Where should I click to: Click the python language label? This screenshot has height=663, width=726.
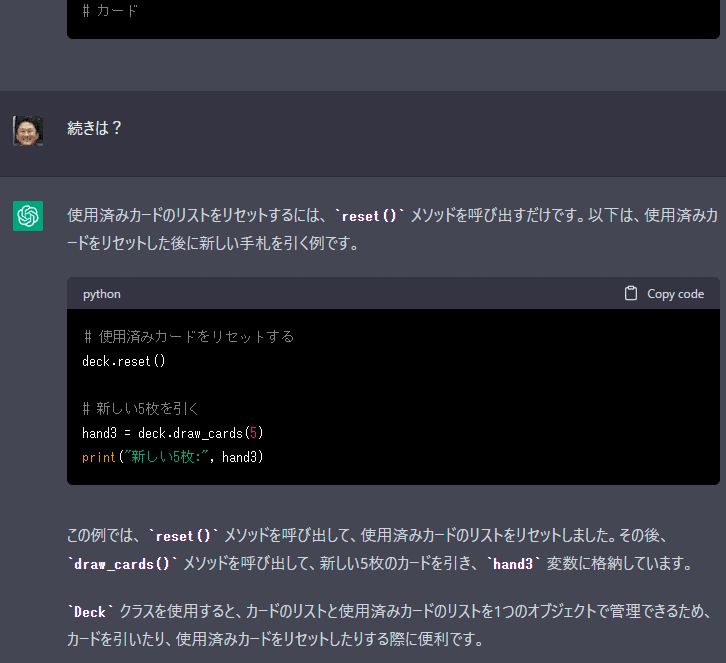click(x=102, y=294)
